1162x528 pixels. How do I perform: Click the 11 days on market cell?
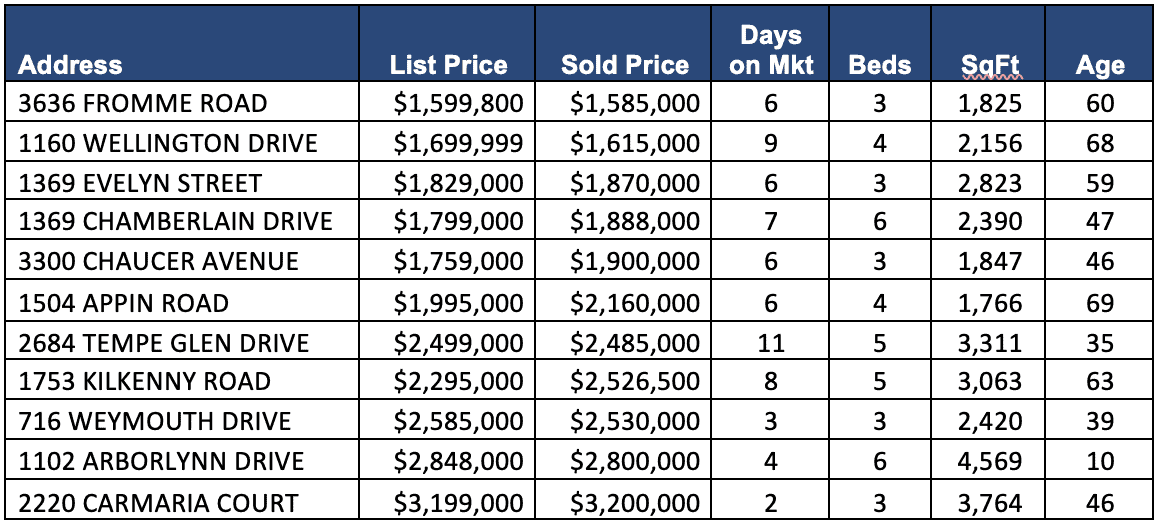pos(771,343)
